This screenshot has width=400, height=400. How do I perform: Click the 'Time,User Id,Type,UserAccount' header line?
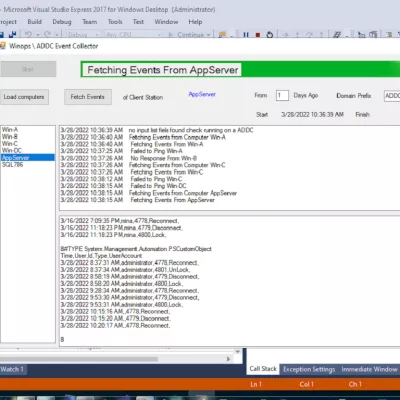101,256
